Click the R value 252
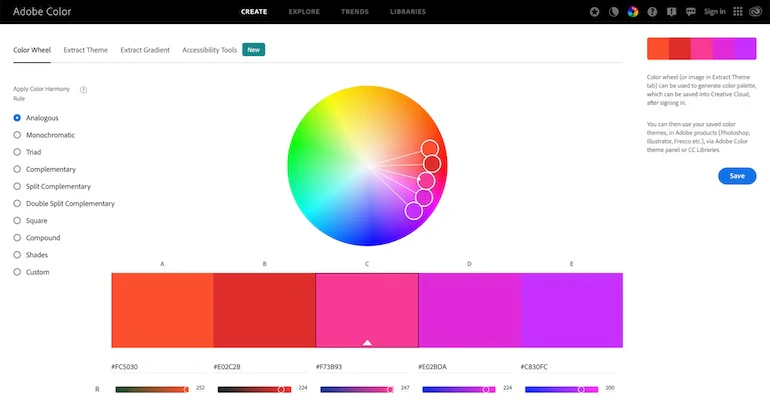770x399 pixels. (200, 388)
